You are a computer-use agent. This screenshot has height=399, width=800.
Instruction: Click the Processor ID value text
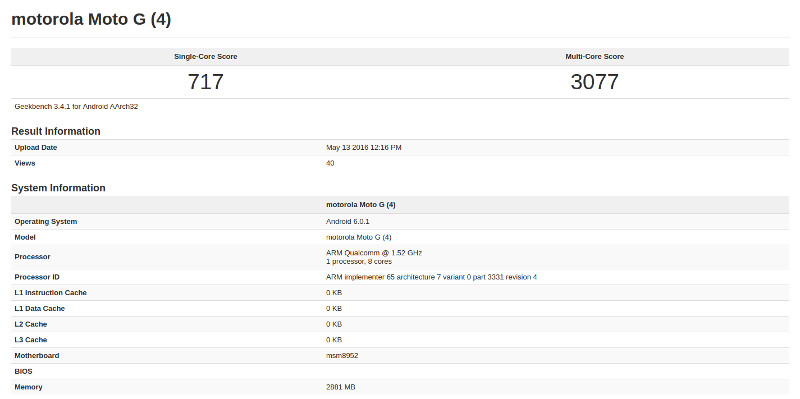(431, 277)
